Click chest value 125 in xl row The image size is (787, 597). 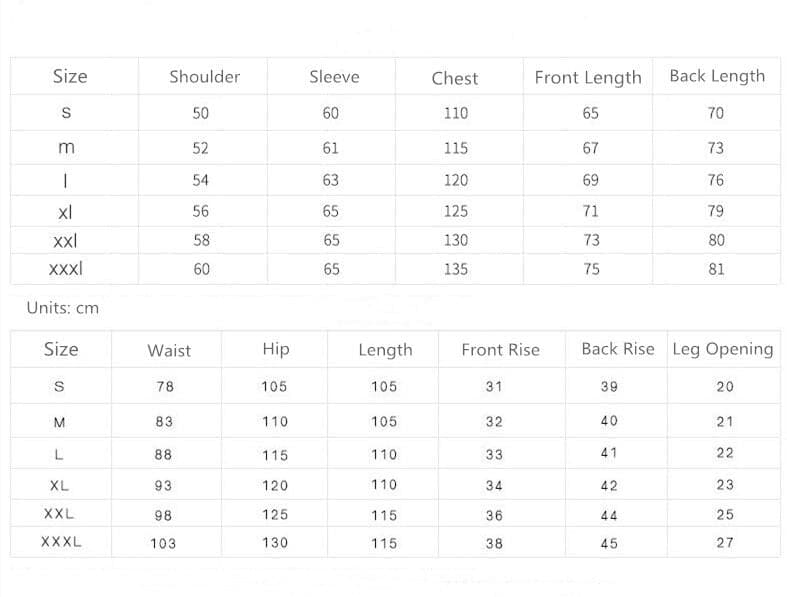pos(455,212)
